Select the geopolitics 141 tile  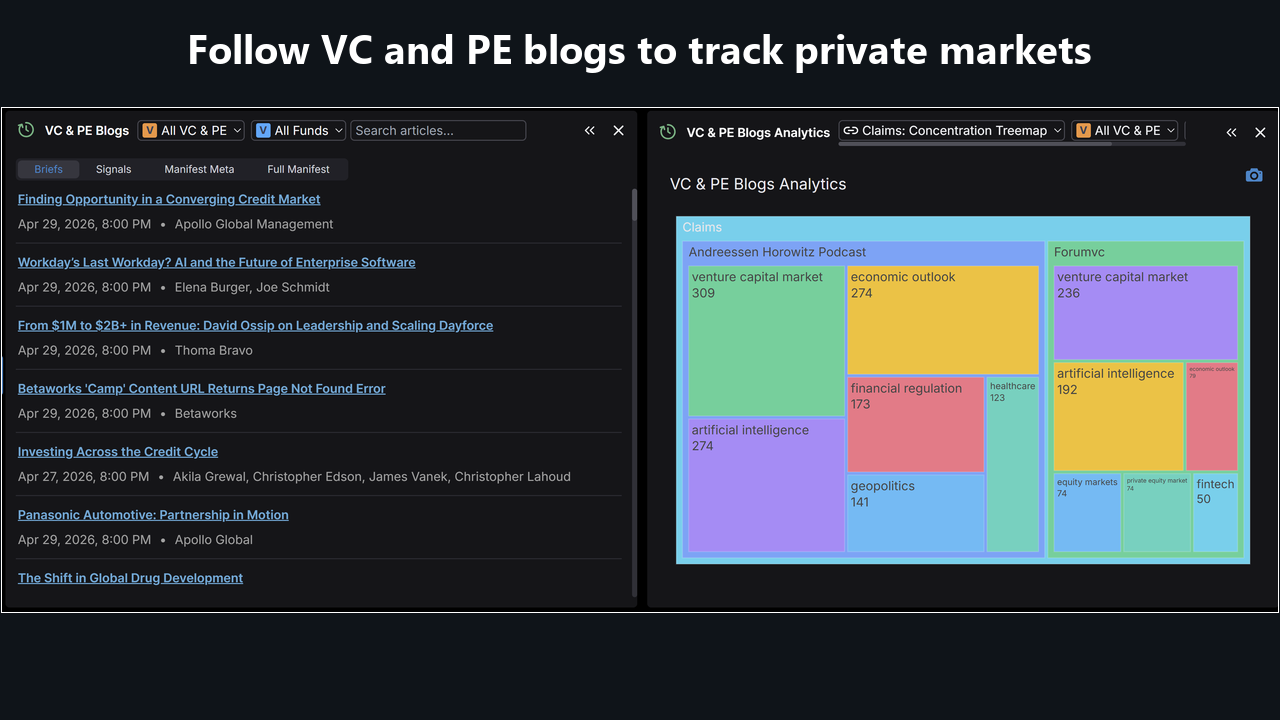(915, 513)
